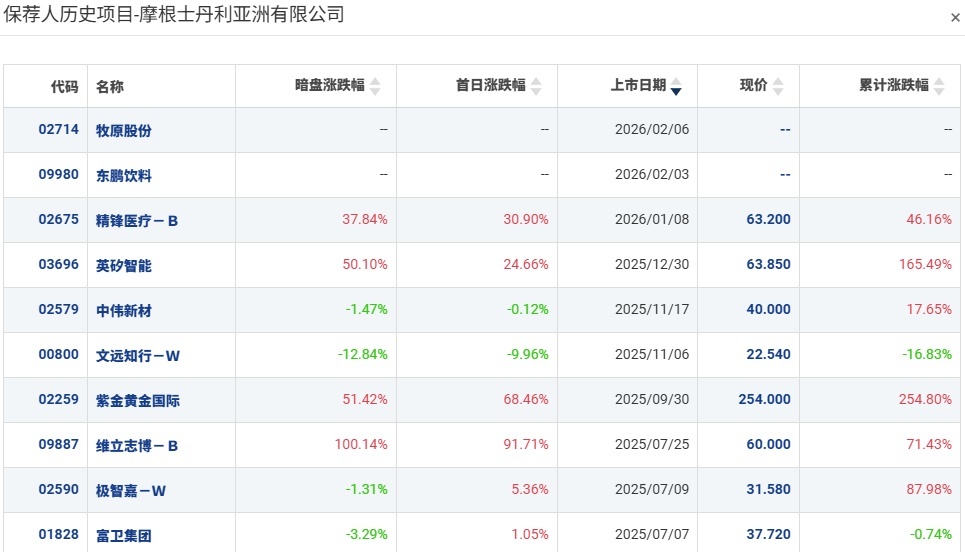
Task: Click first-day change -9.96%
Action: [527, 354]
